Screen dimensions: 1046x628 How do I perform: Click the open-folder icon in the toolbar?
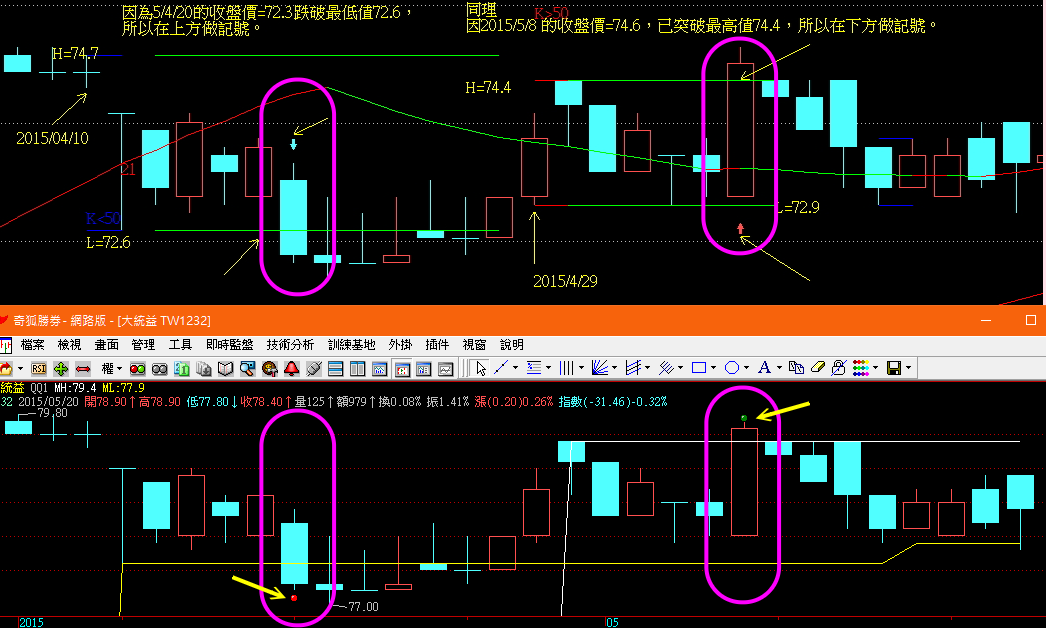coord(6,368)
